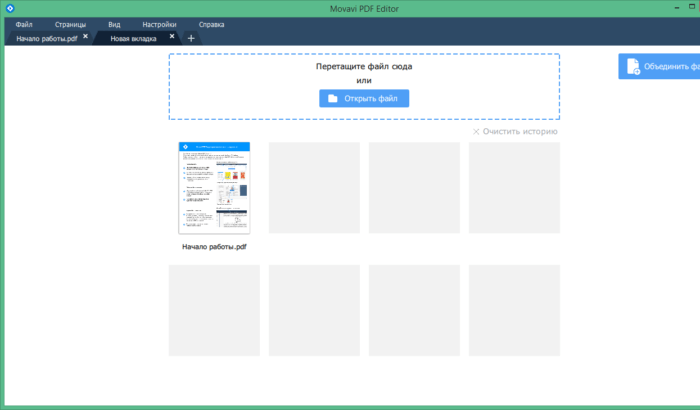
Task: Maximize the Movavi PDF Editor window
Action: point(692,7)
